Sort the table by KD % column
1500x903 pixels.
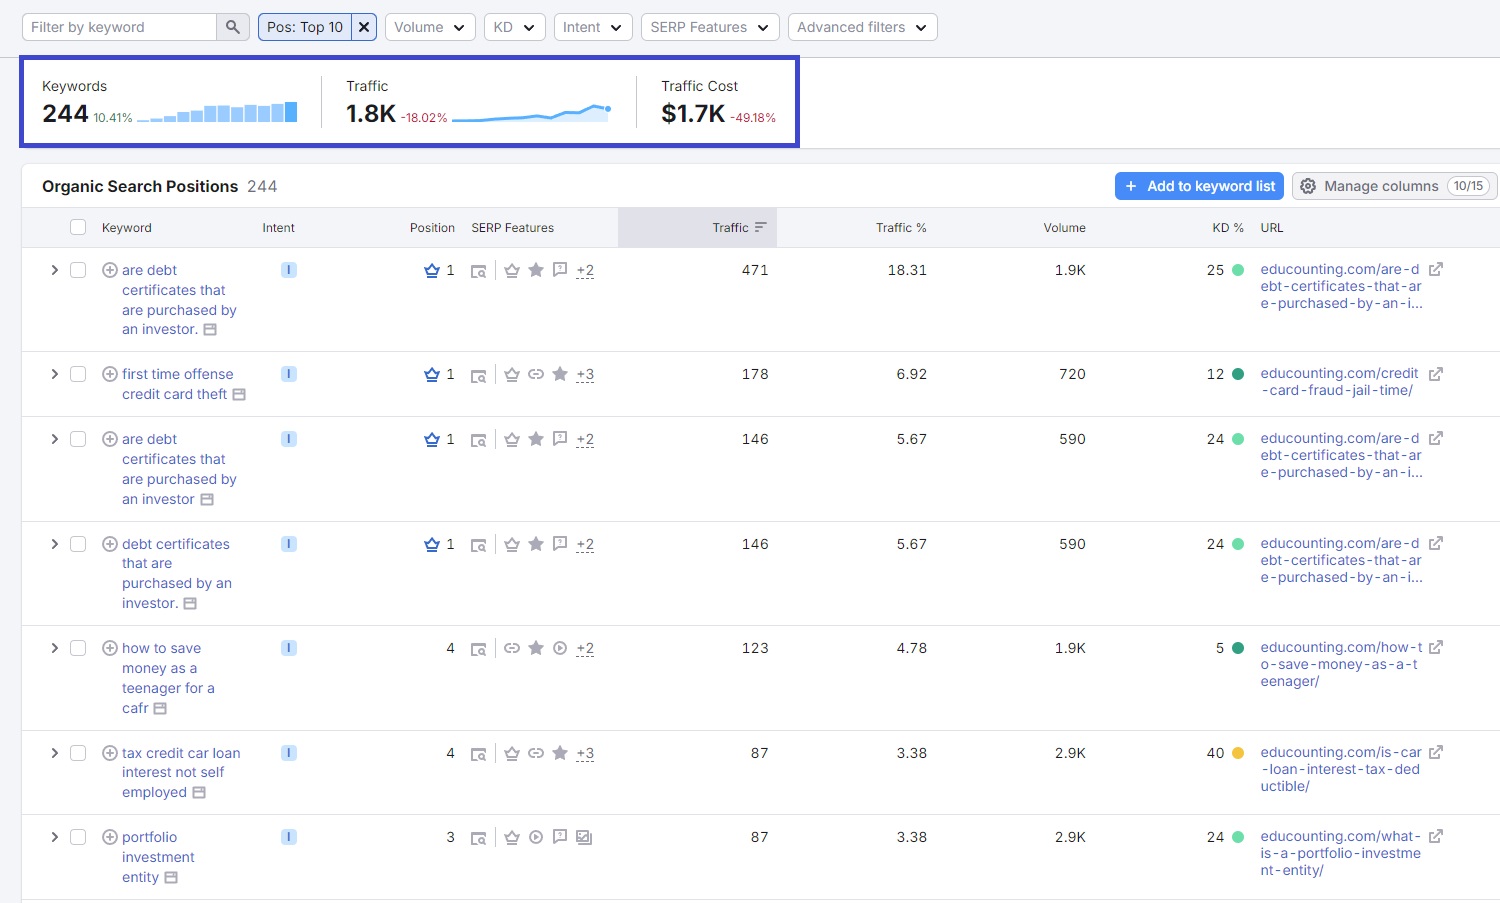click(1227, 228)
